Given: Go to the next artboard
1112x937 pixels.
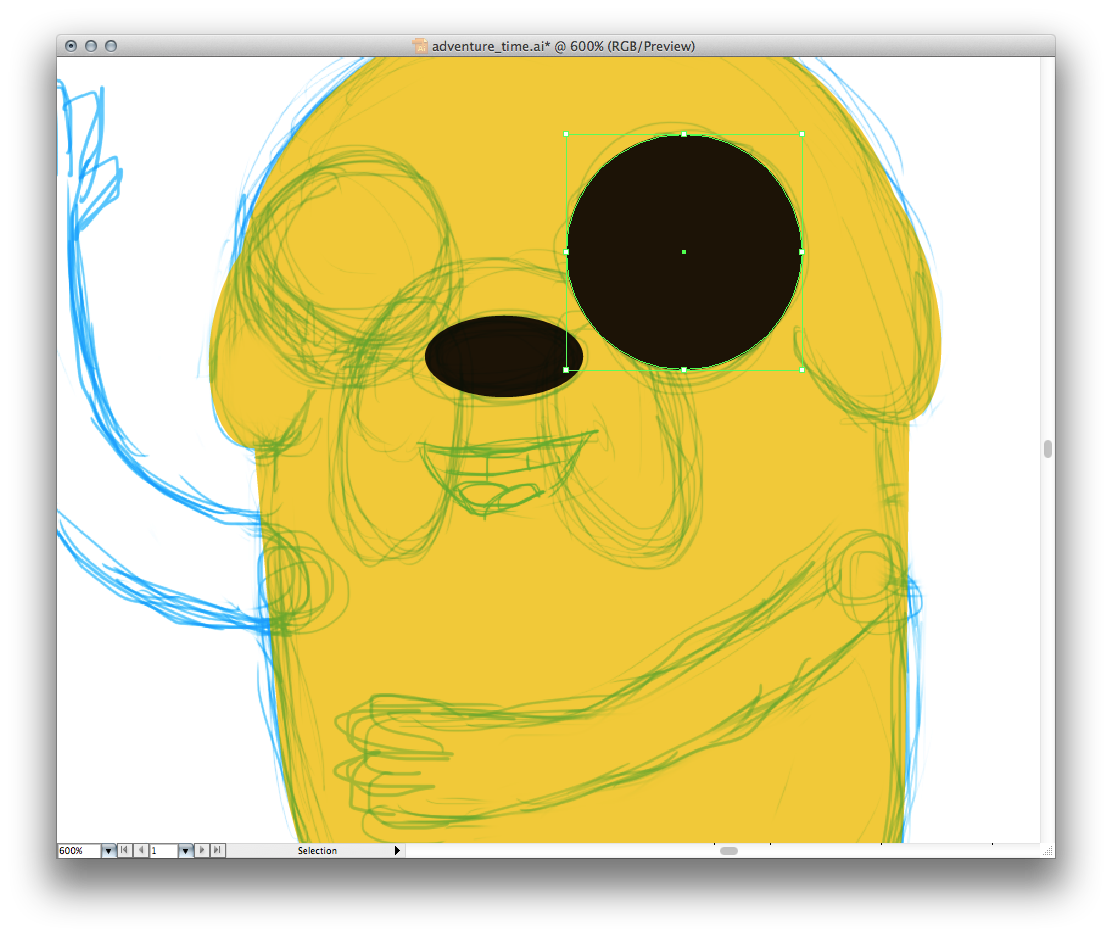Looking at the screenshot, I should point(203,851).
